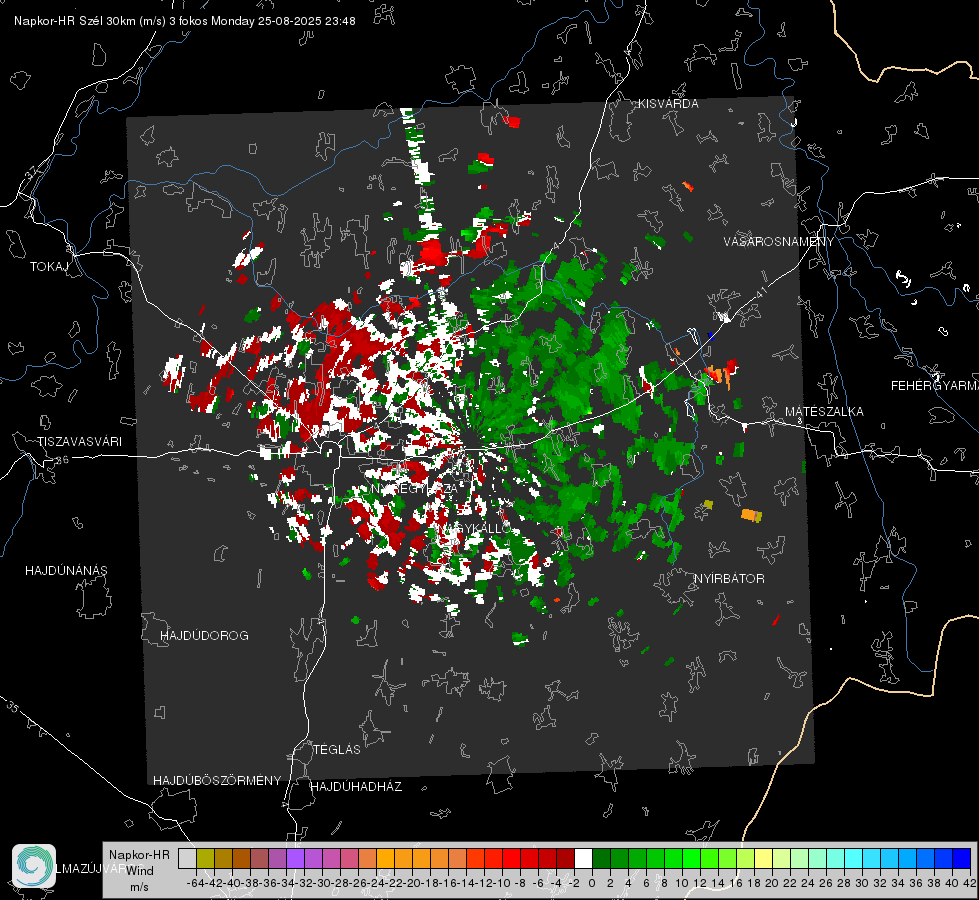Screen dimensions: 979x900
Task: Select the gray leftmost legend swatch
Action: [x=187, y=858]
